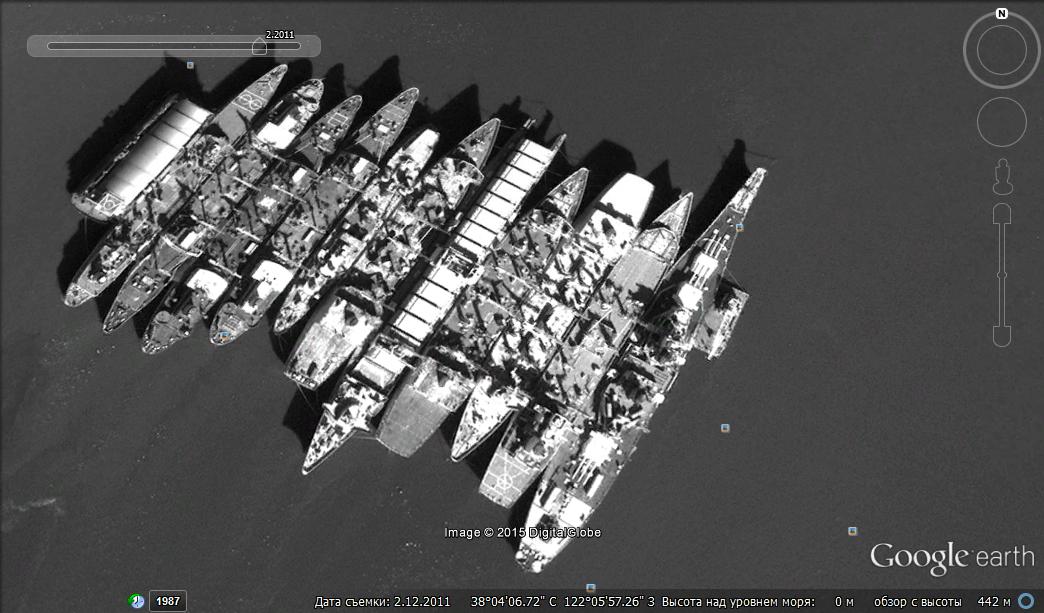Zoom out with the slider's bottom end
Image resolution: width=1044 pixels, height=613 pixels.
click(1002, 336)
